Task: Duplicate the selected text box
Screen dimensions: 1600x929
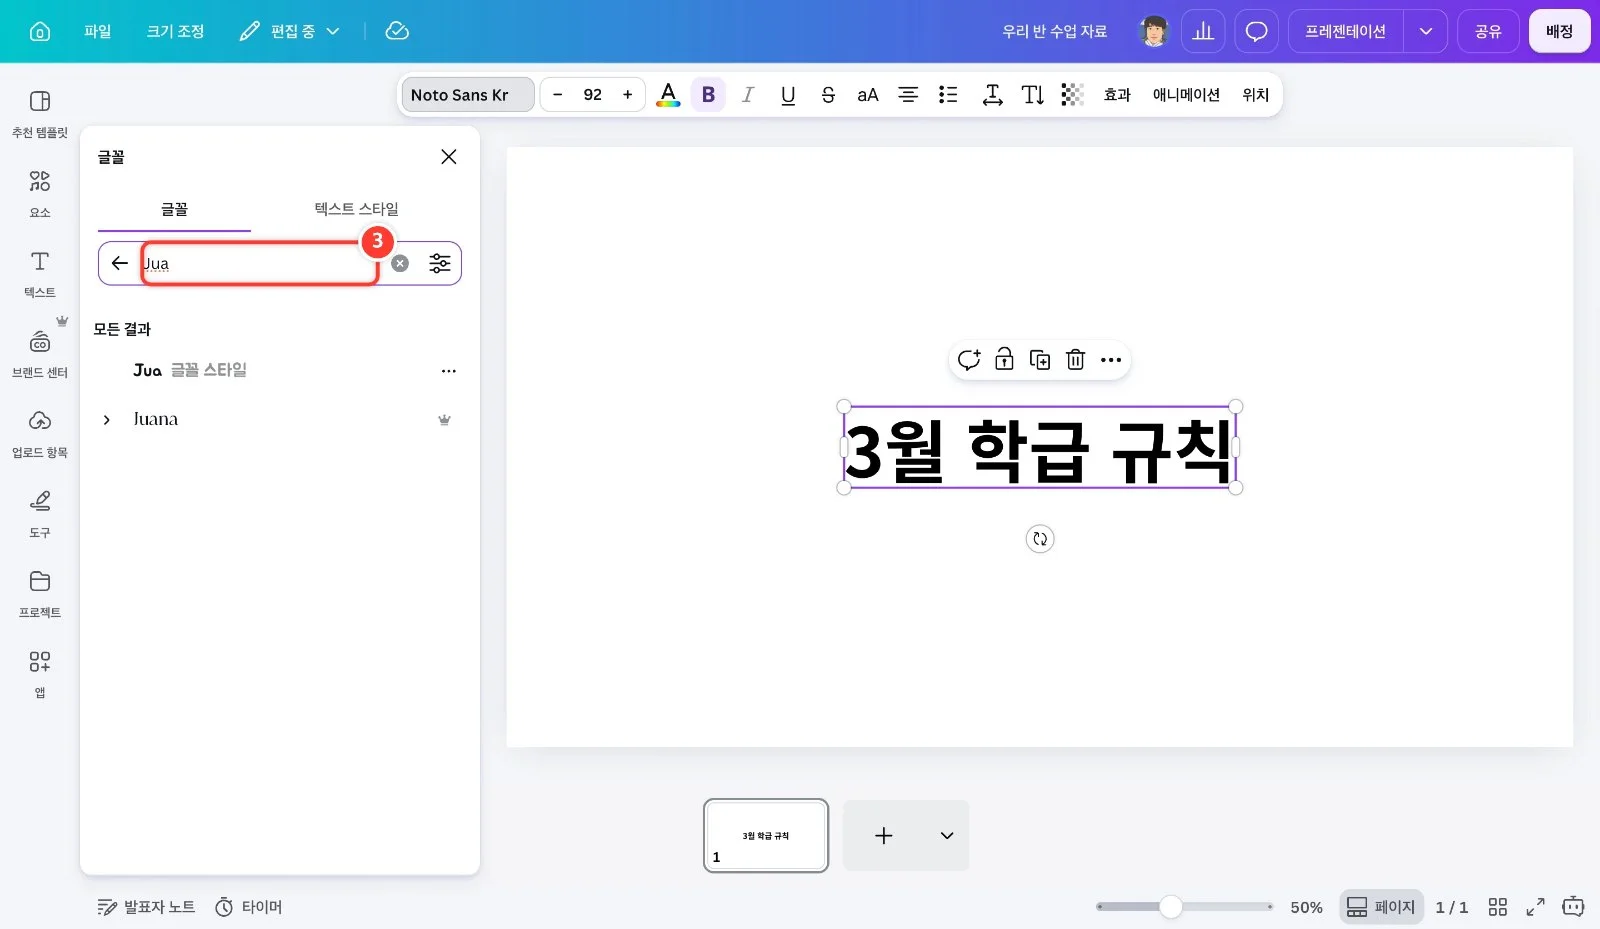Action: 1040,360
